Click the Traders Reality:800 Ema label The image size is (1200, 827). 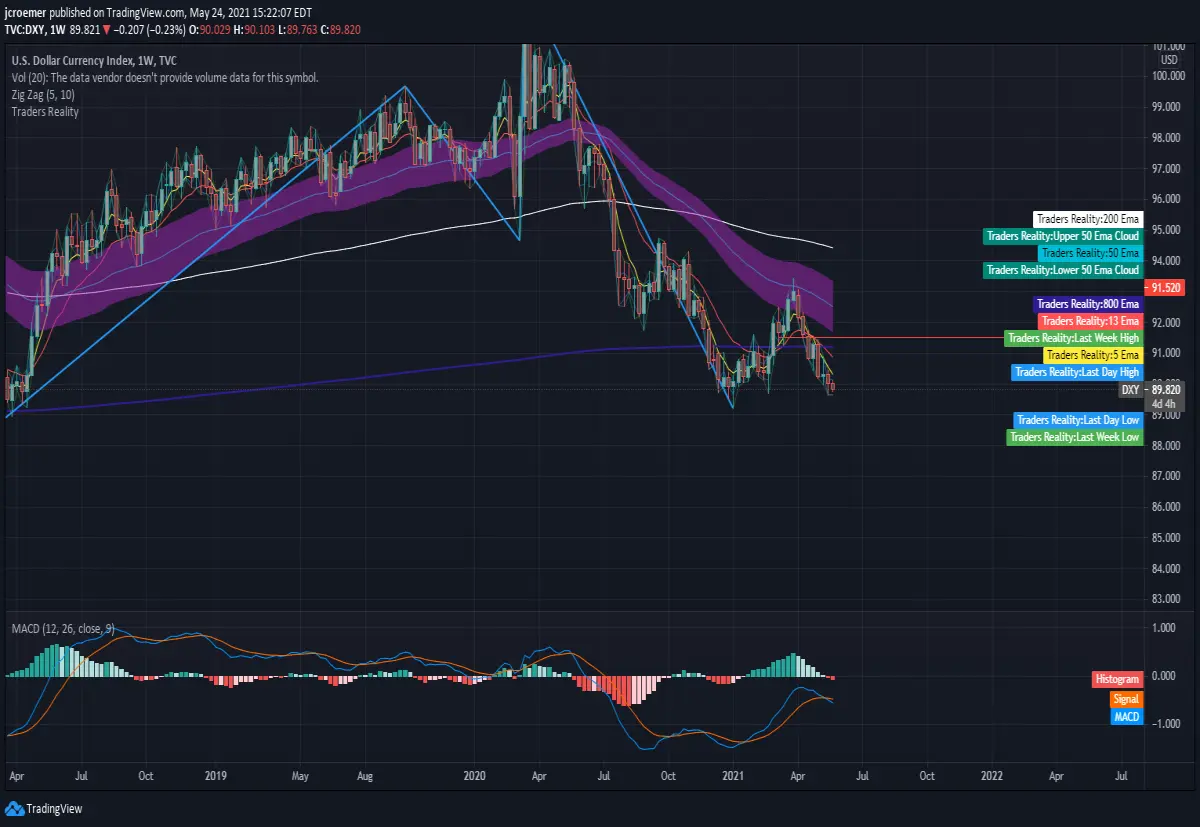coord(1087,304)
